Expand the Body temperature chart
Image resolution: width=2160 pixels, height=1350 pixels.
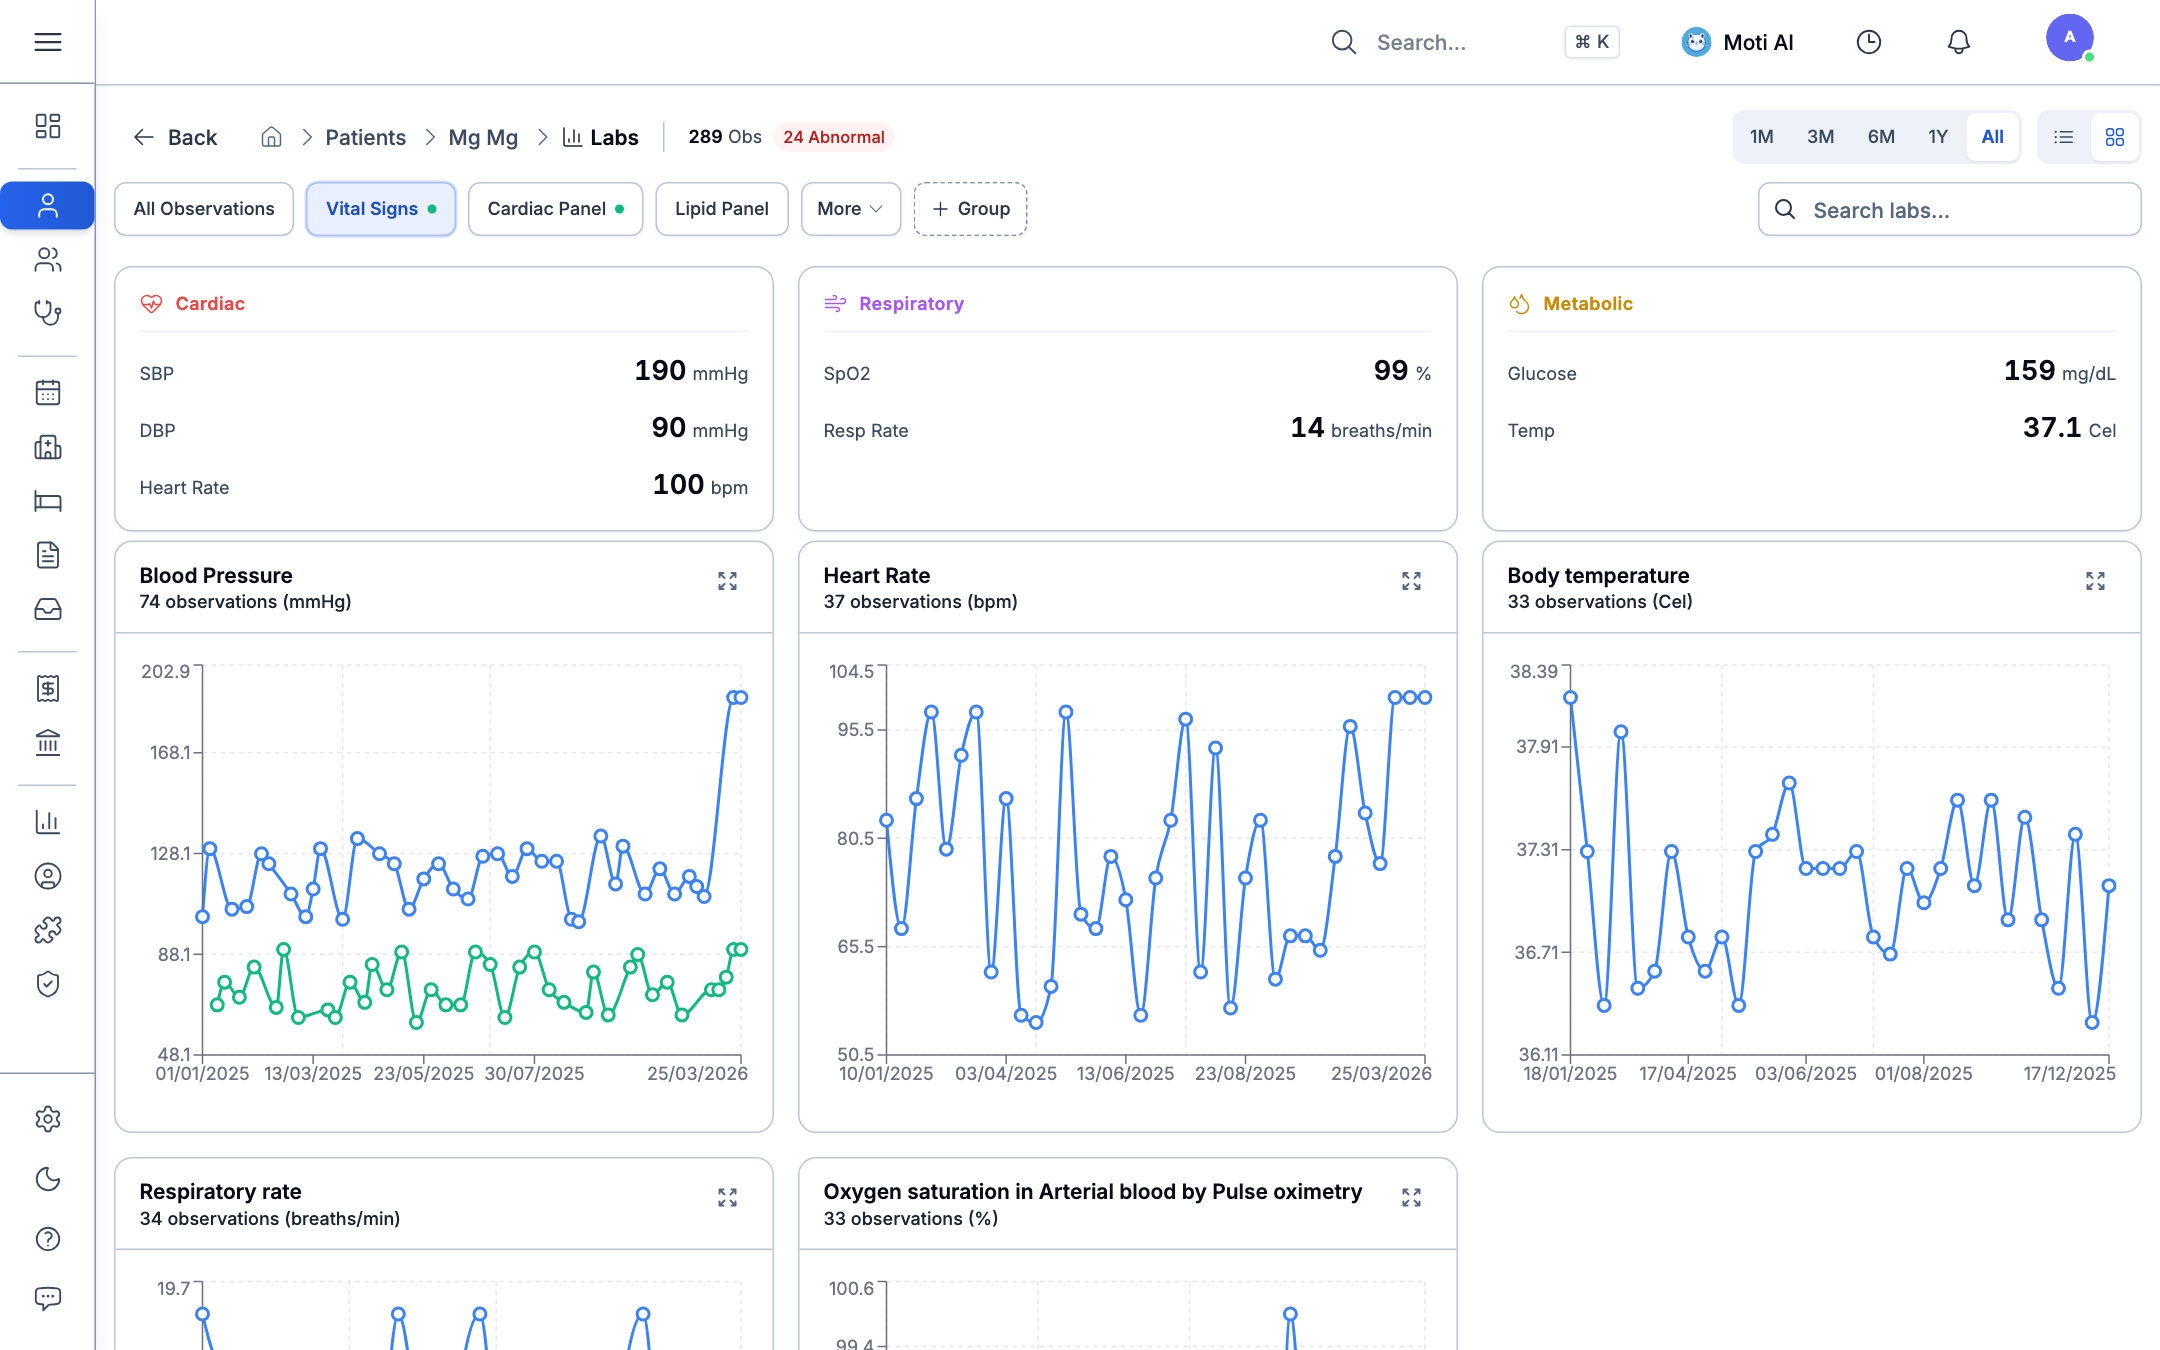click(x=2095, y=581)
